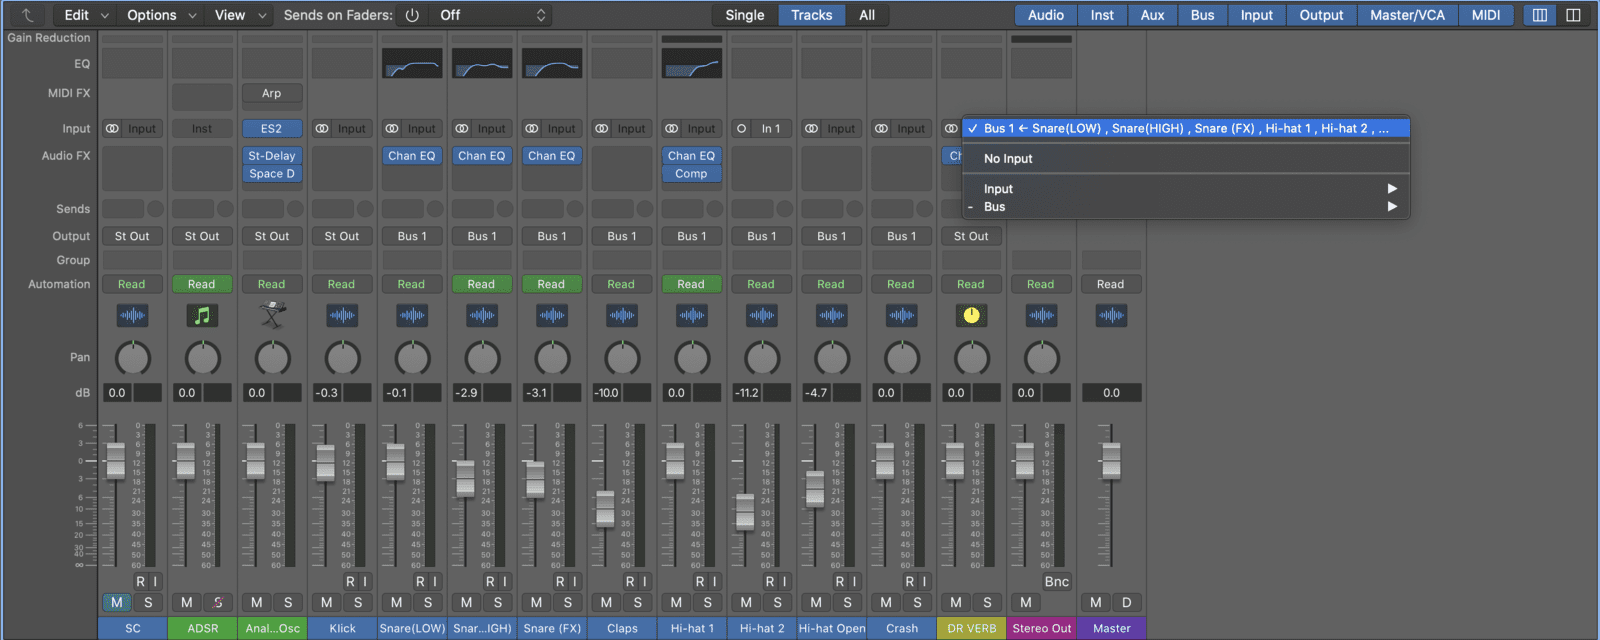Viewport: 1600px width, 640px height.
Task: Open the Options menu dropdown
Action: point(160,15)
